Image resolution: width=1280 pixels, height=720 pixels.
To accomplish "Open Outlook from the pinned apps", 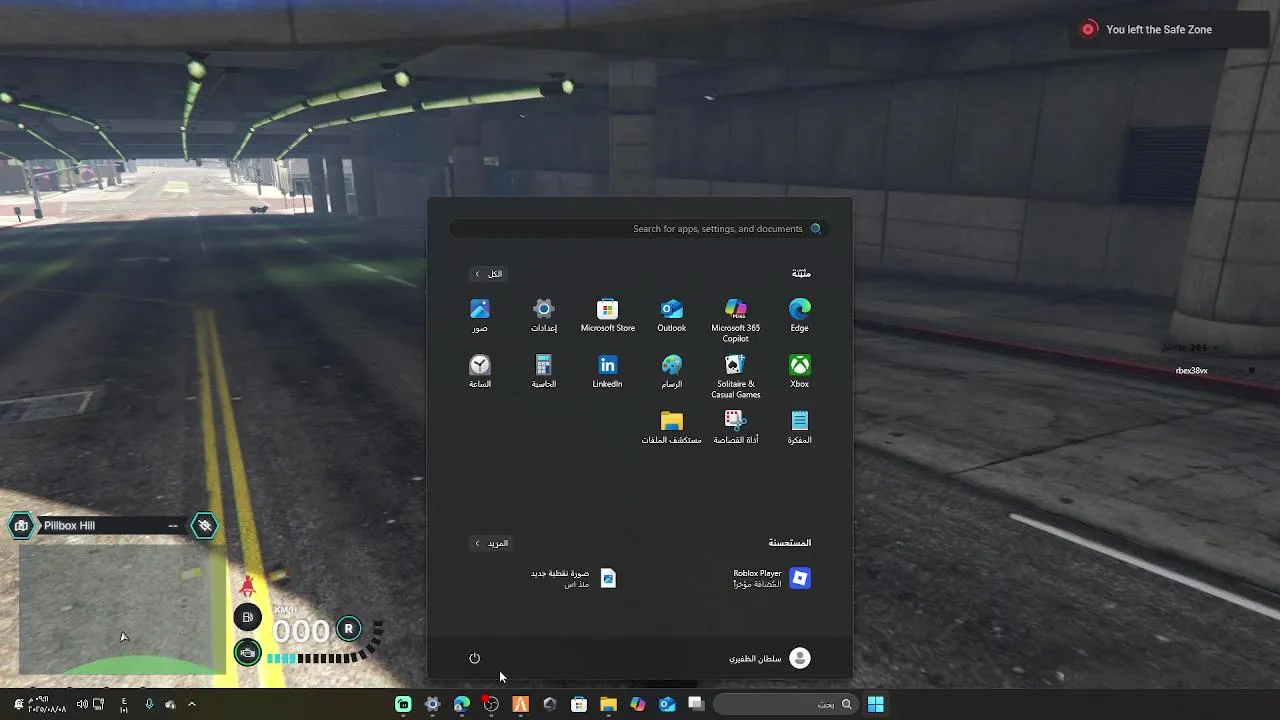I will [671, 314].
